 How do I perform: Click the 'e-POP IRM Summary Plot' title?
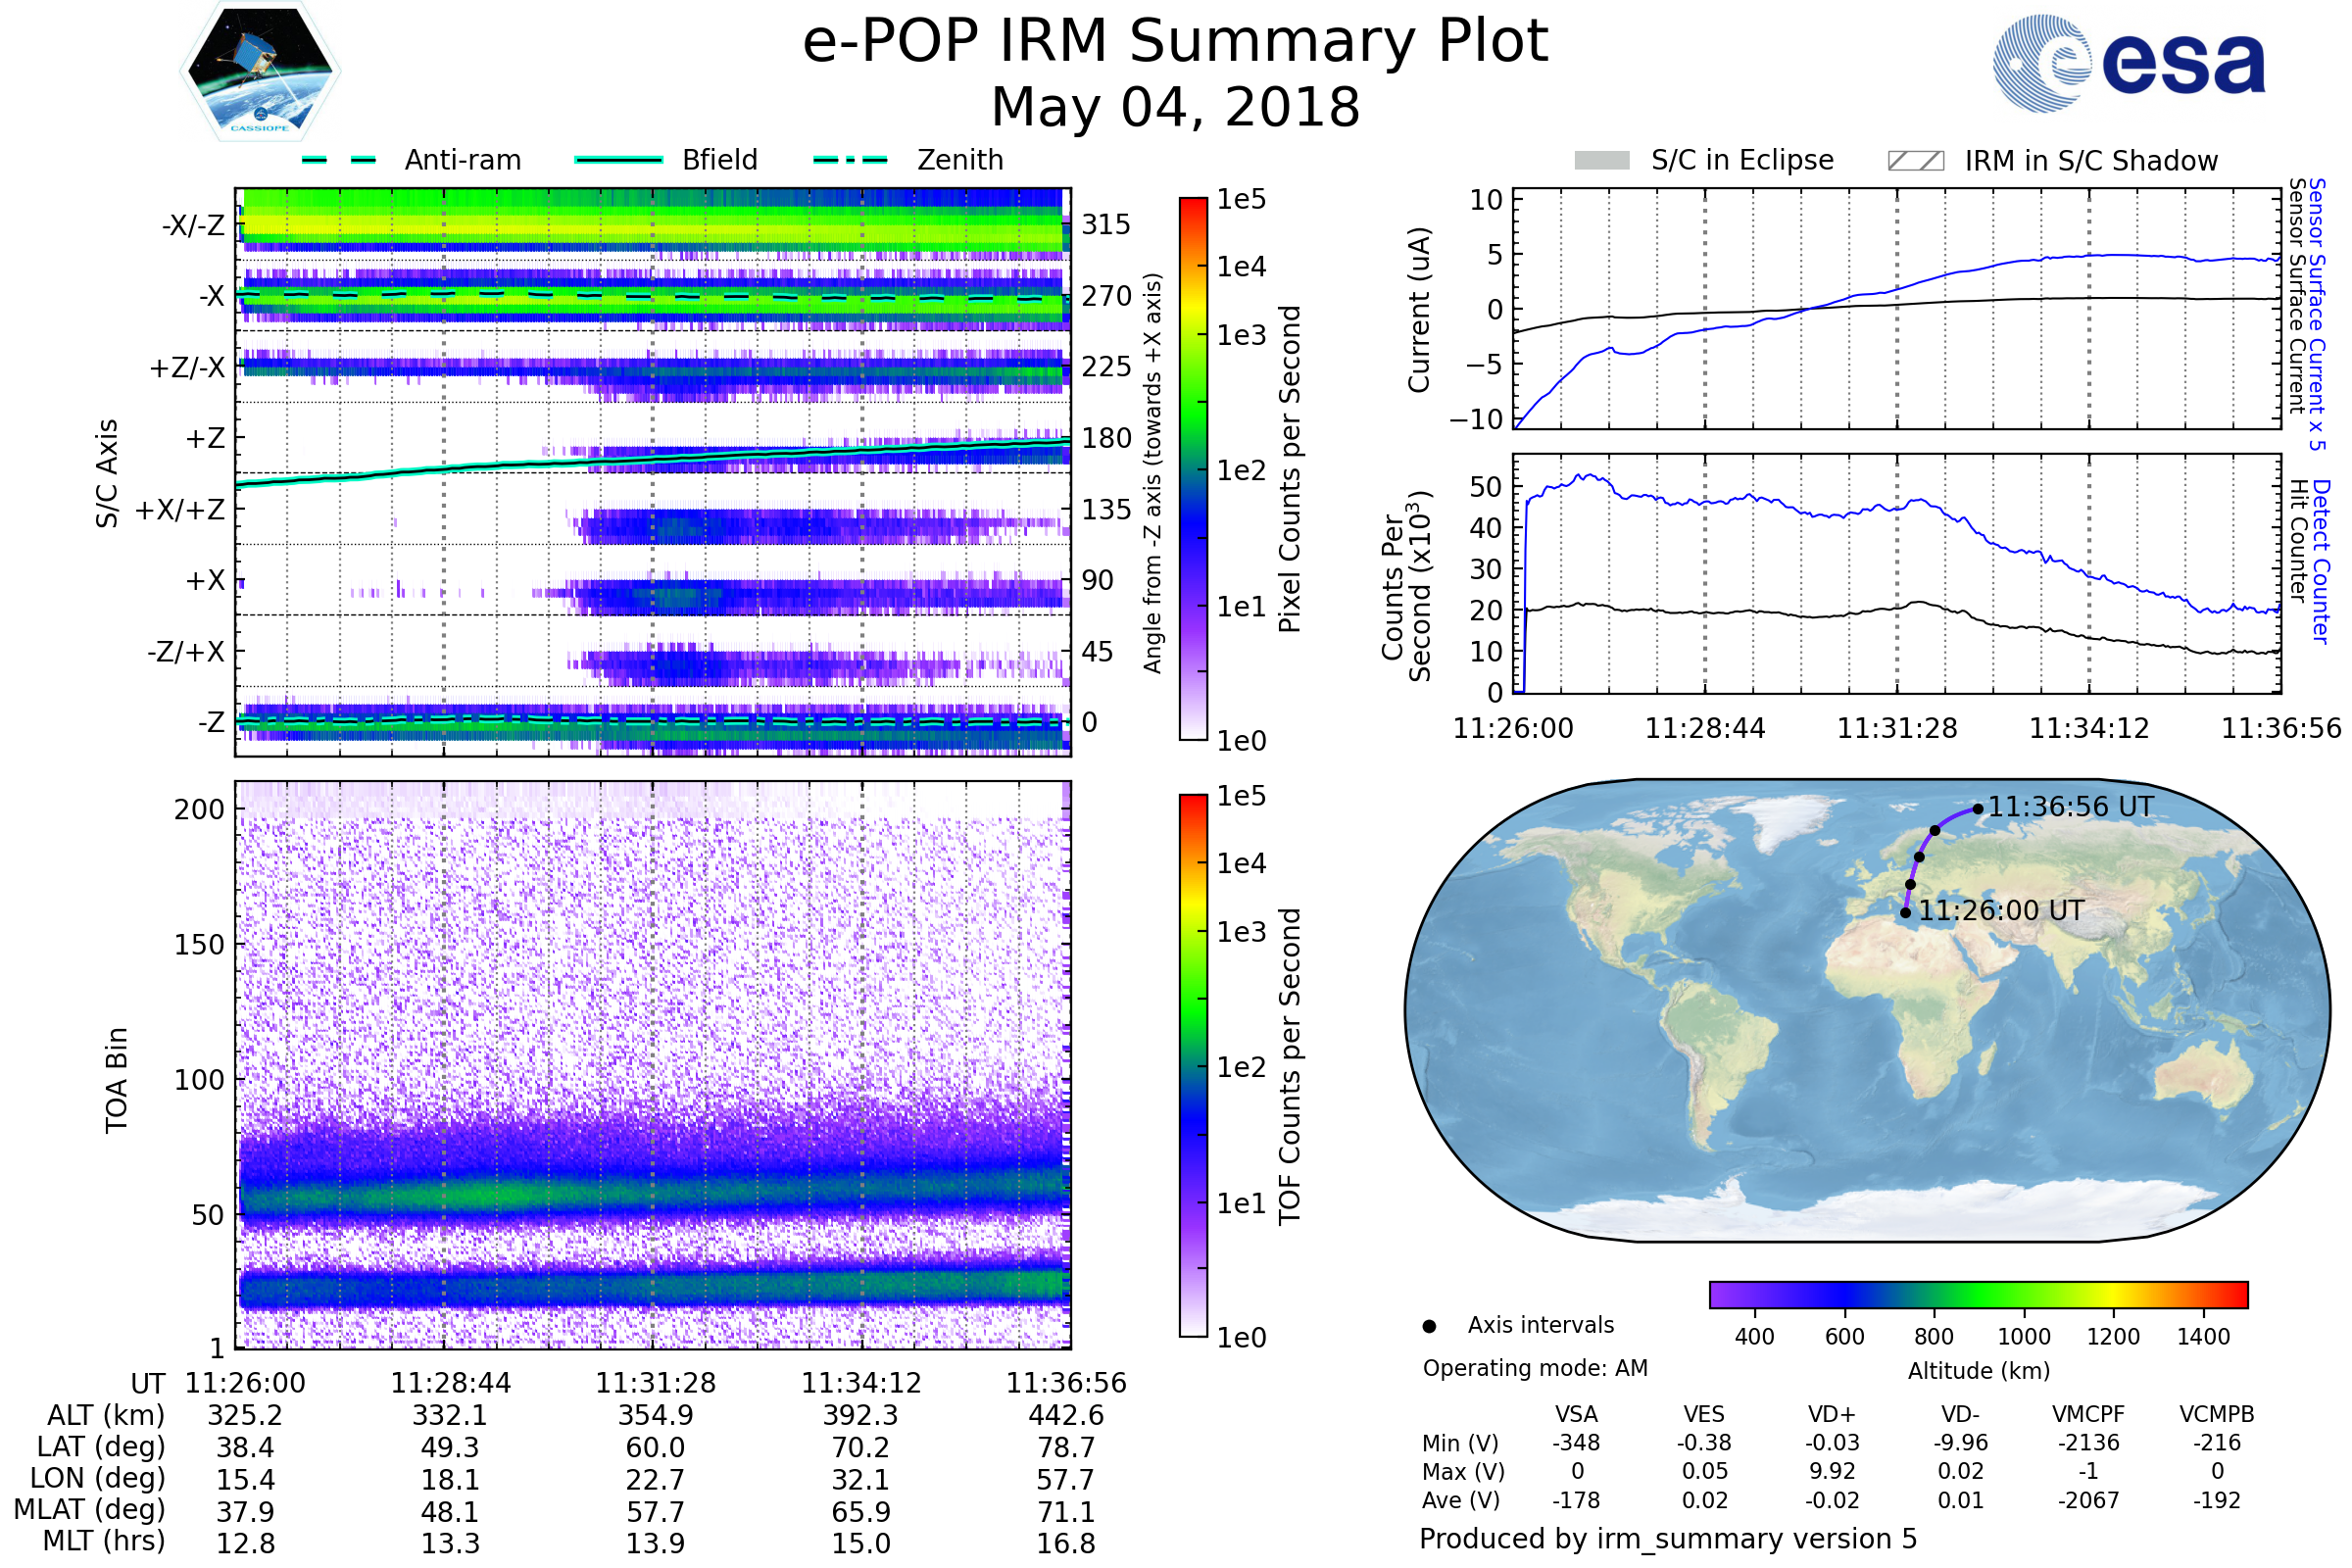tap(1175, 42)
